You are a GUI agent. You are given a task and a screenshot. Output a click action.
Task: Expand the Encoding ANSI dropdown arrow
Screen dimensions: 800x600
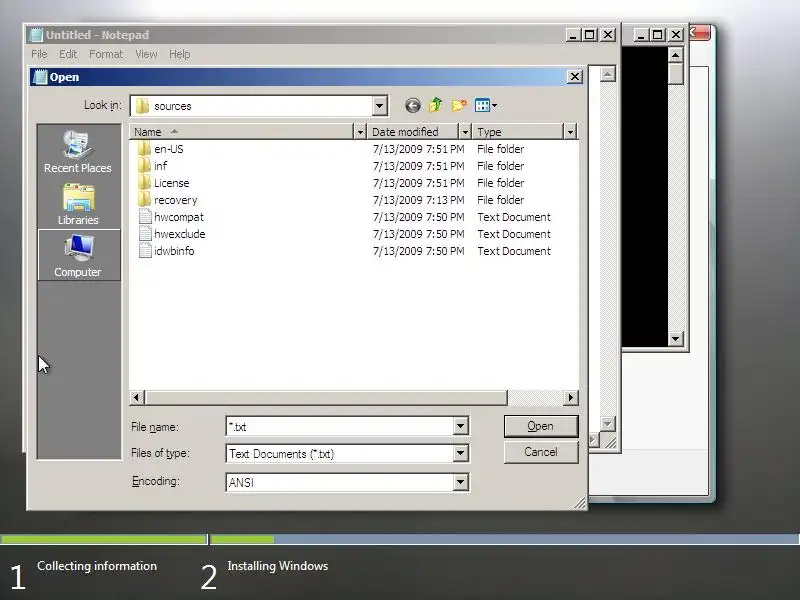pos(460,482)
